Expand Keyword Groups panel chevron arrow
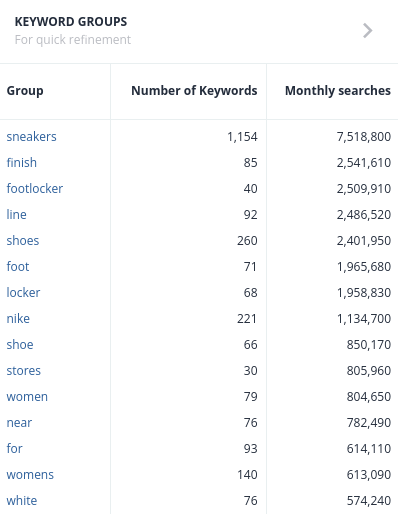This screenshot has height=514, width=398. point(367,31)
